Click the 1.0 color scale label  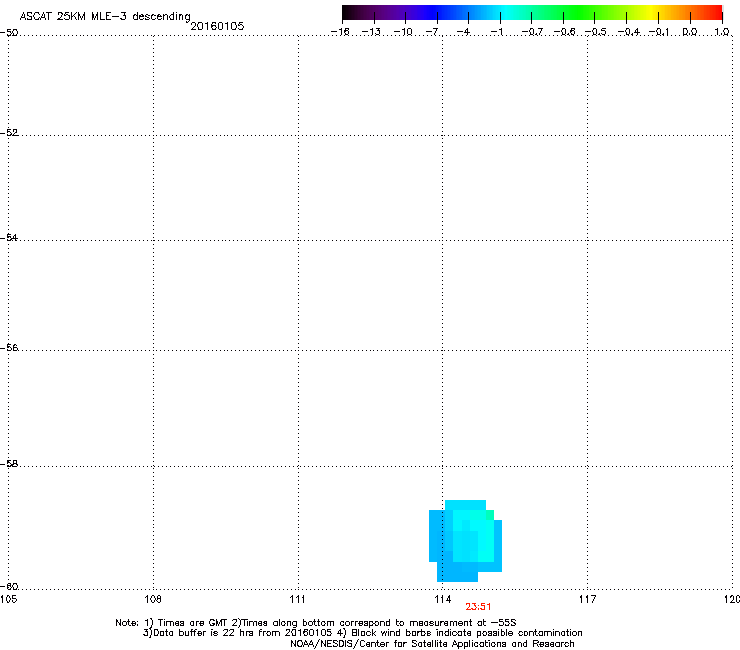(x=722, y=32)
